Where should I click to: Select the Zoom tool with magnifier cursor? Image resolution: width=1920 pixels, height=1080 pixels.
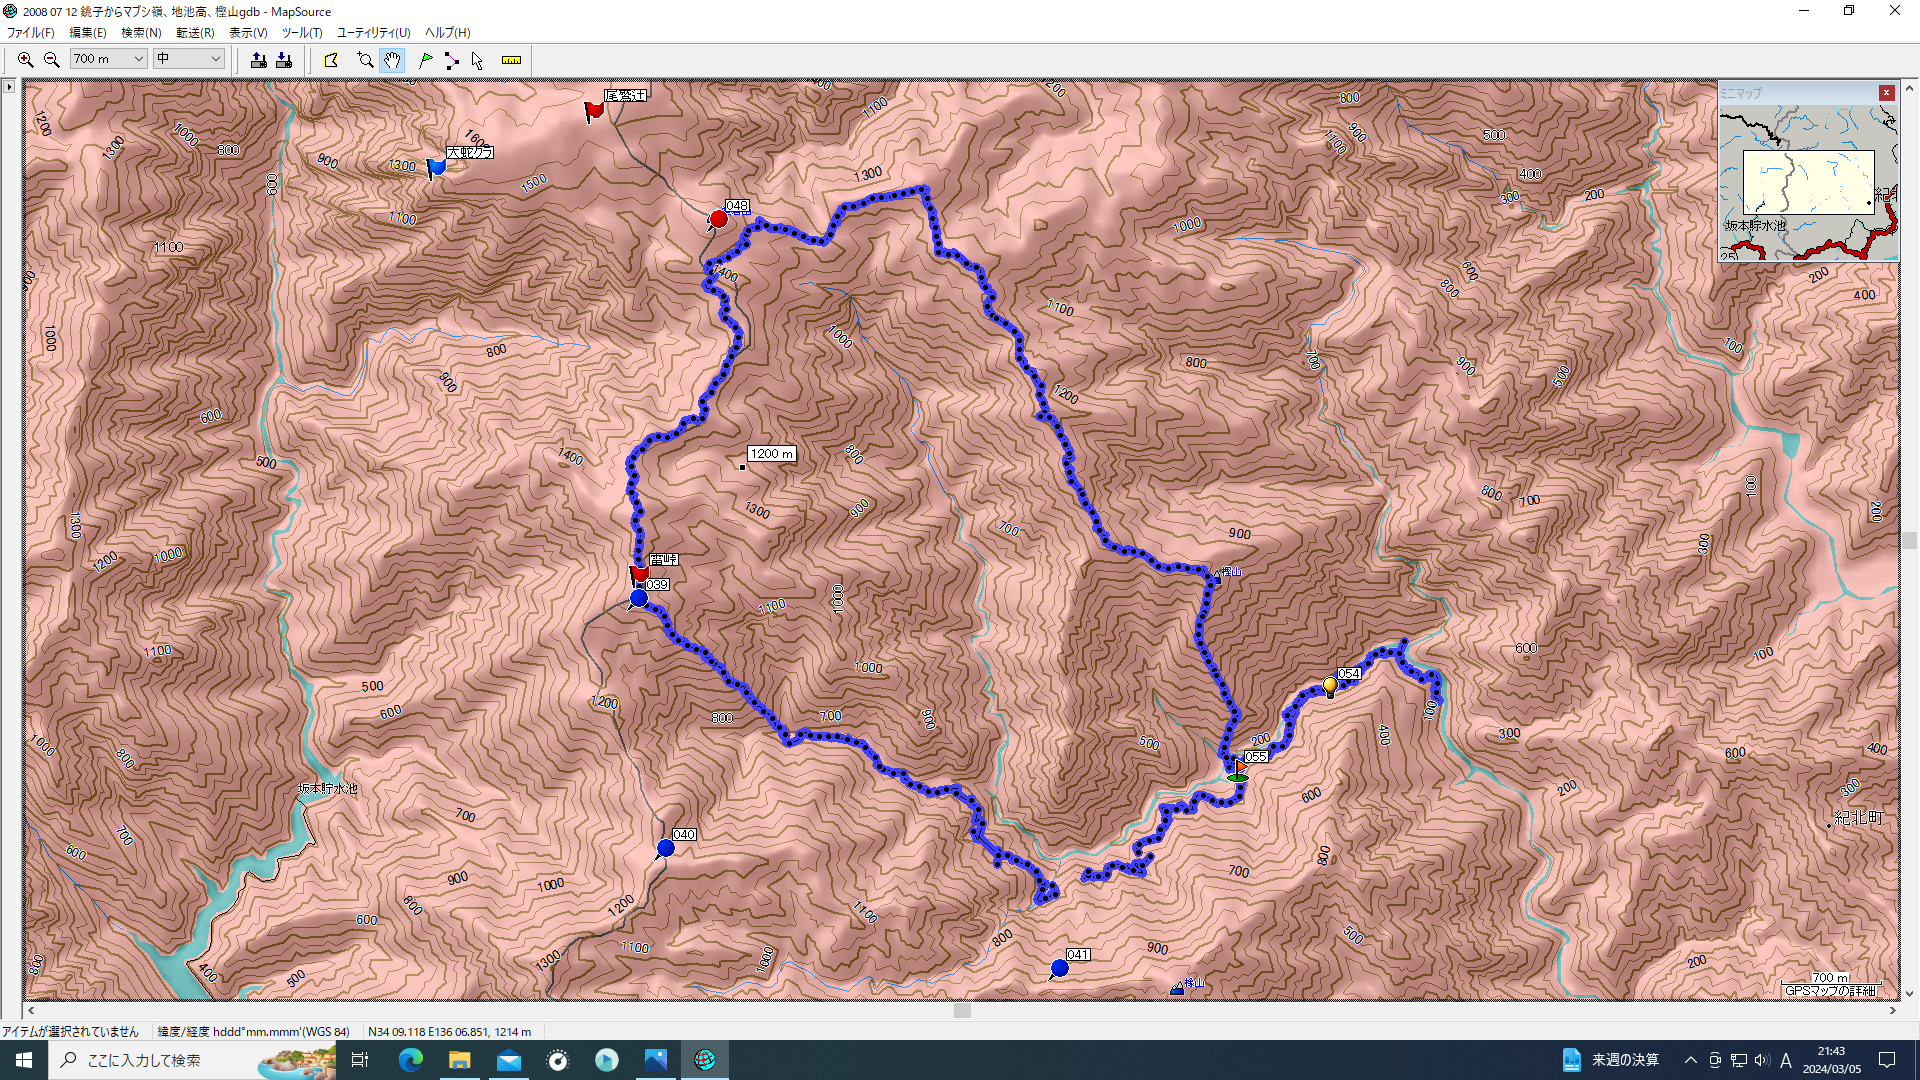[365, 60]
